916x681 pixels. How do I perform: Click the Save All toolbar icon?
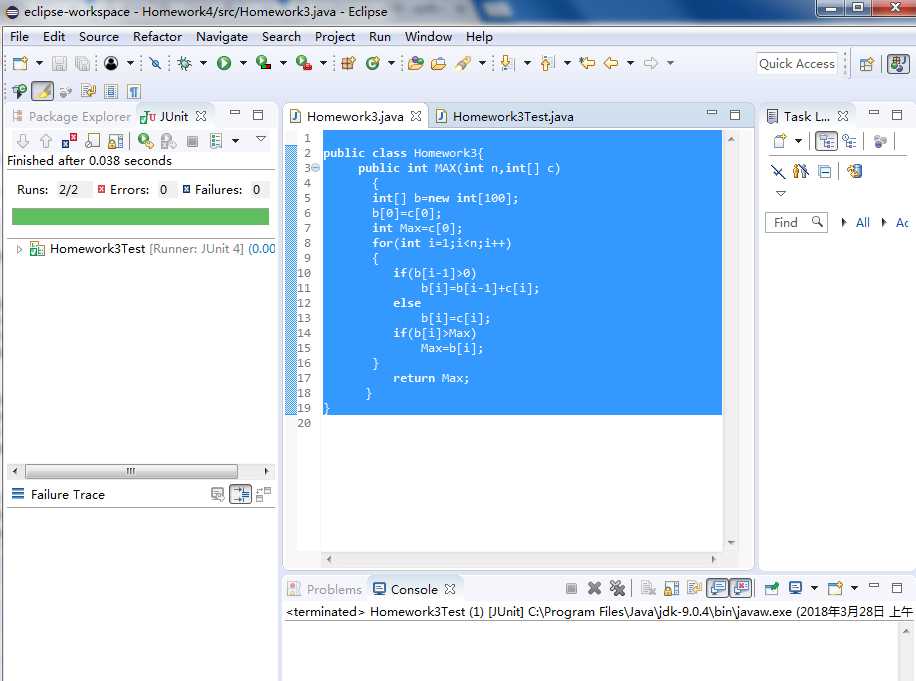tap(82, 63)
